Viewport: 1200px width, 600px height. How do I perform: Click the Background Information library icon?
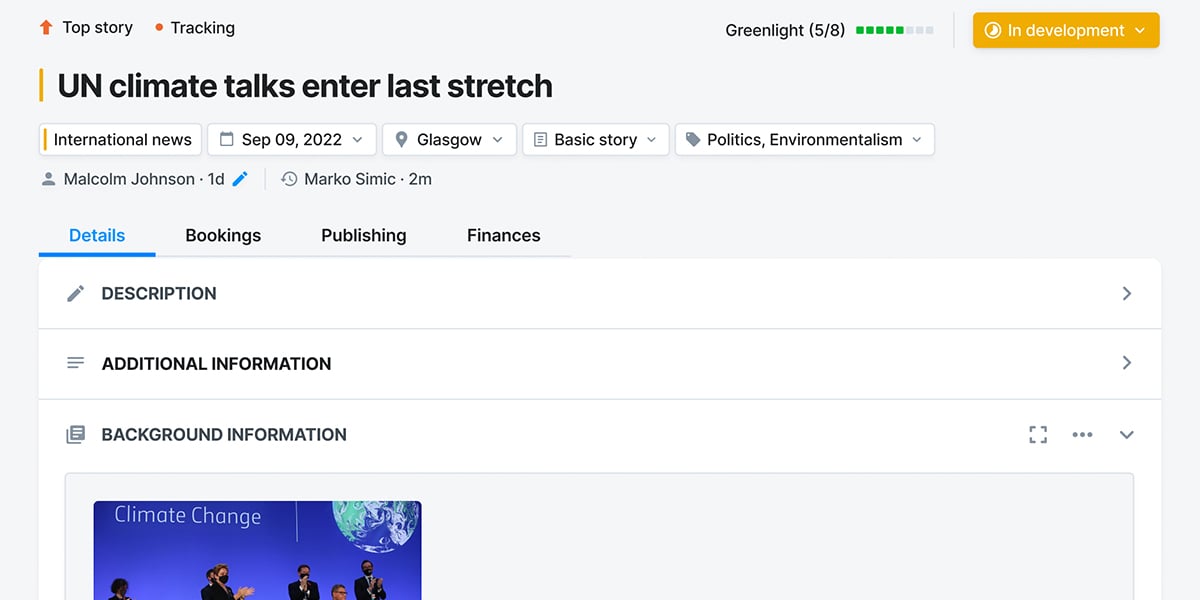[x=75, y=435]
